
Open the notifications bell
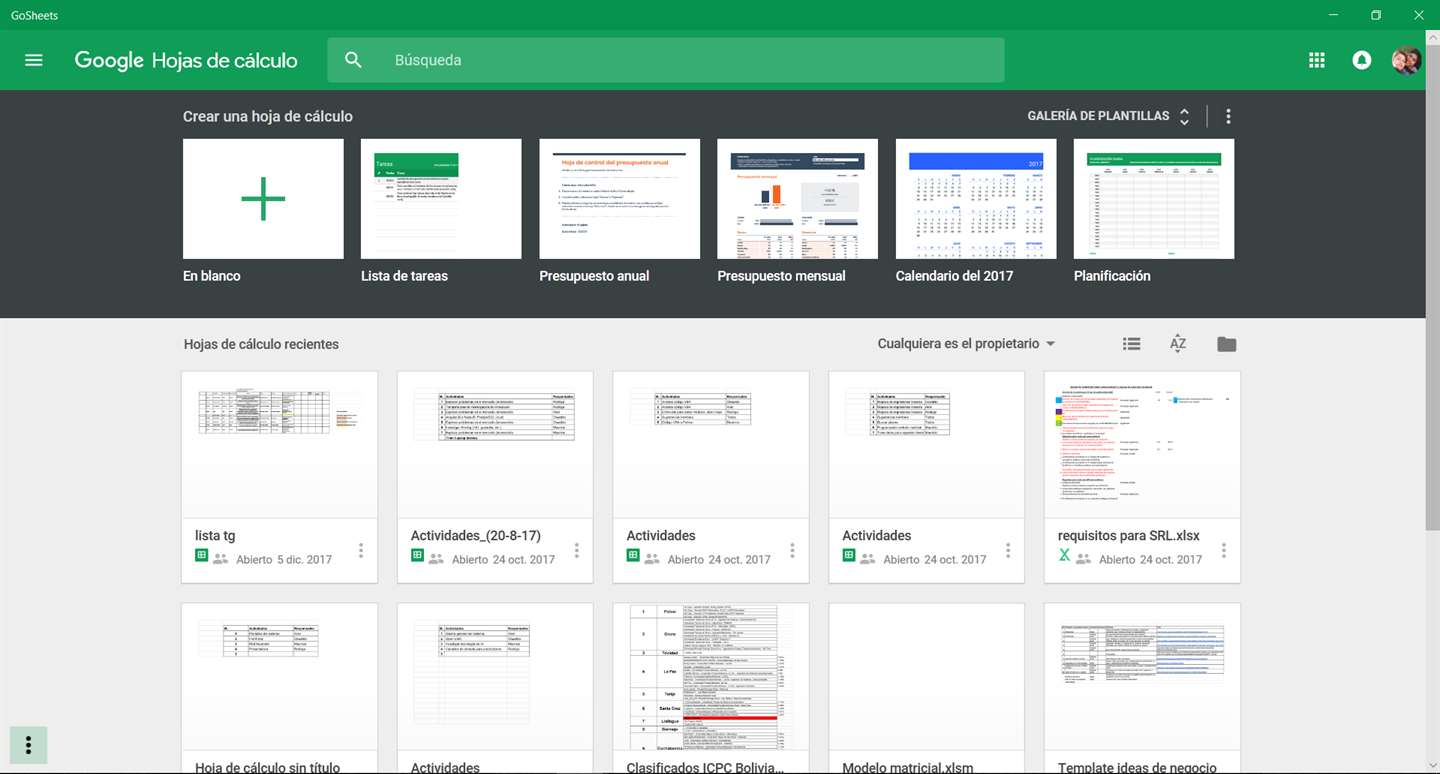[x=1361, y=60]
